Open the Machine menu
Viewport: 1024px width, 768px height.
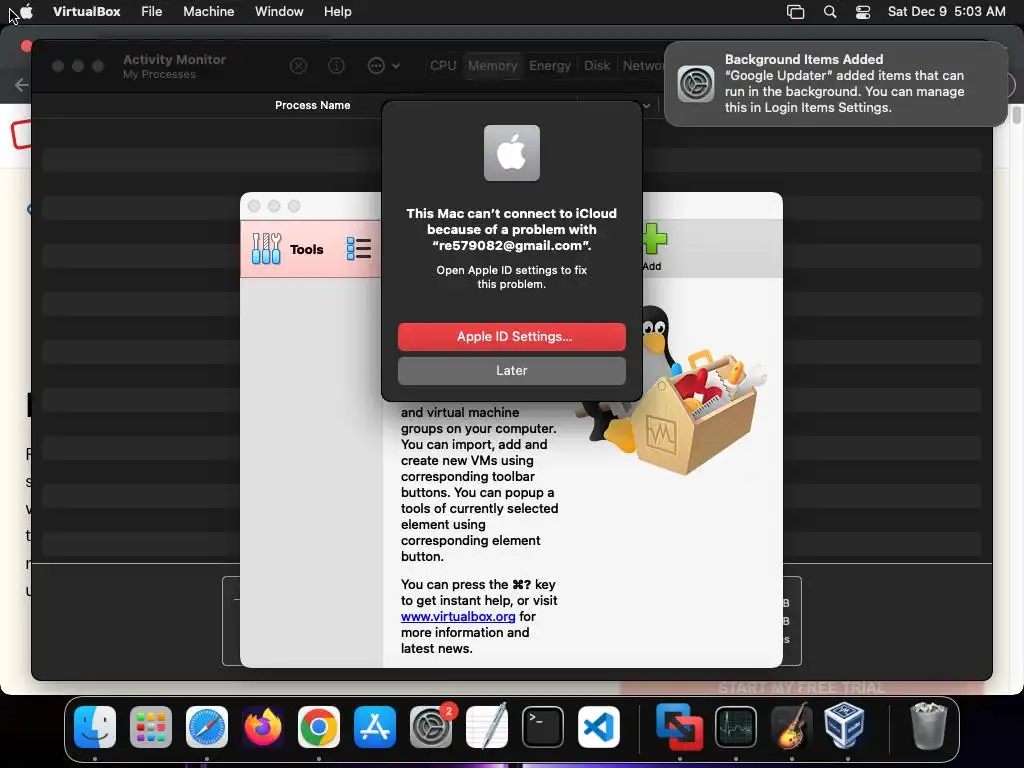coord(208,11)
